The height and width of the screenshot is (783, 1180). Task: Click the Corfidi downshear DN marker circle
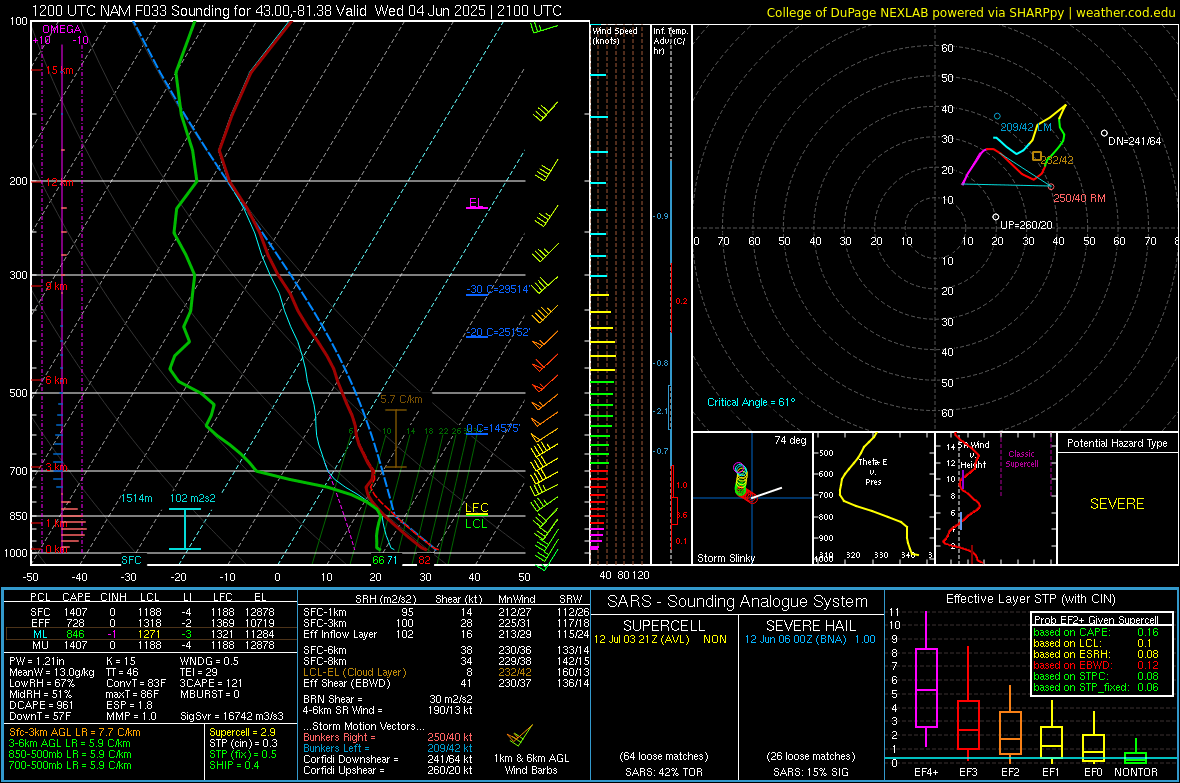pyautogui.click(x=1104, y=133)
